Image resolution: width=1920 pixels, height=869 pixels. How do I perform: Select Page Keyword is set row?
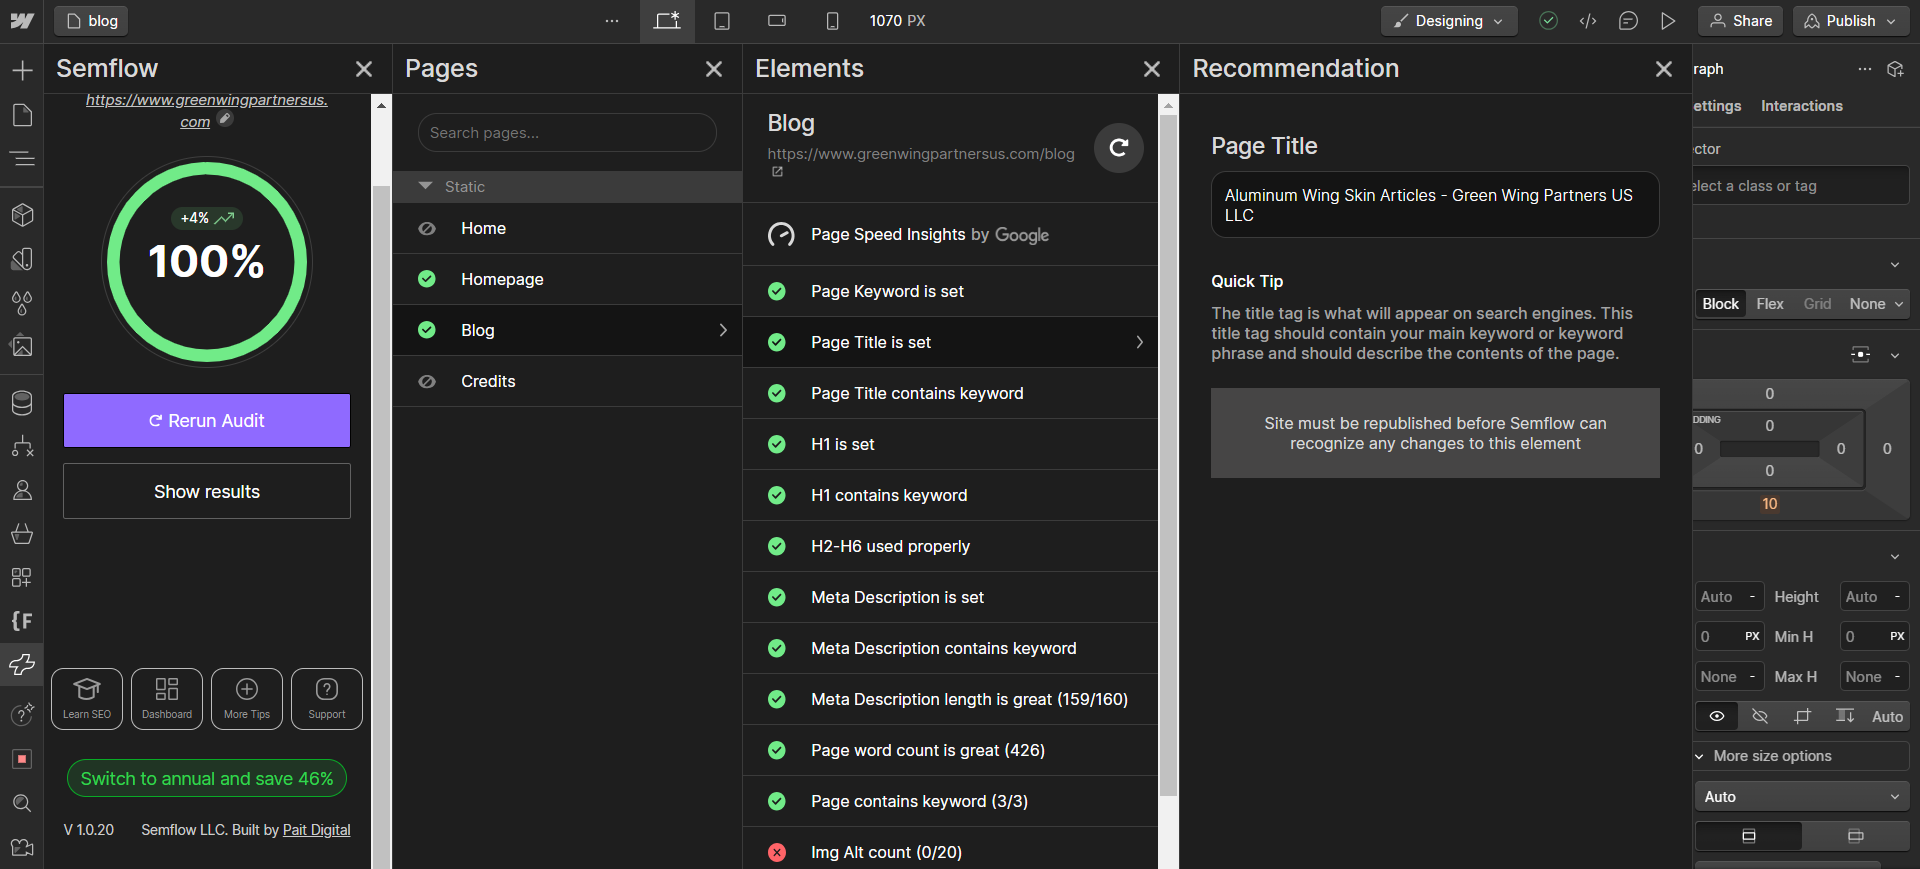(x=950, y=291)
